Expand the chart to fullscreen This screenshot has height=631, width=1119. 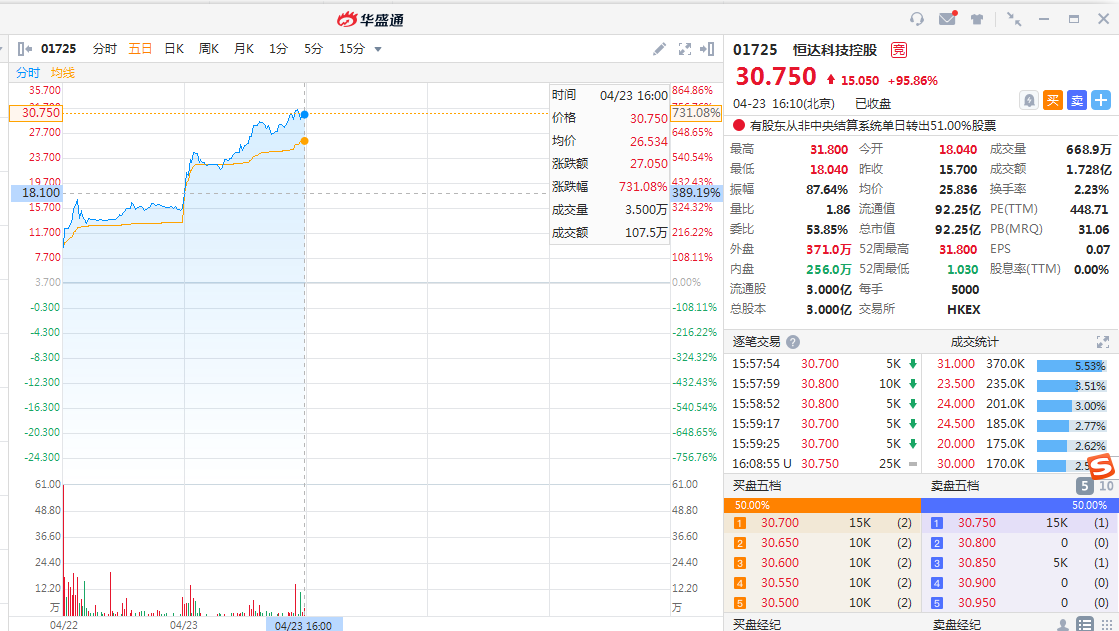point(684,49)
